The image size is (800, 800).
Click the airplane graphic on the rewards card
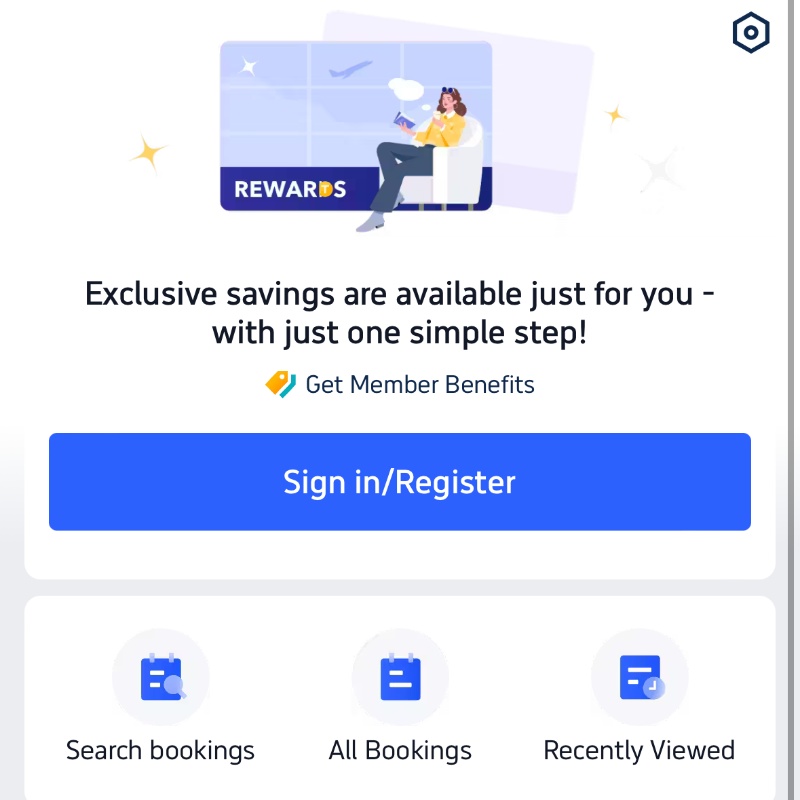(x=350, y=69)
